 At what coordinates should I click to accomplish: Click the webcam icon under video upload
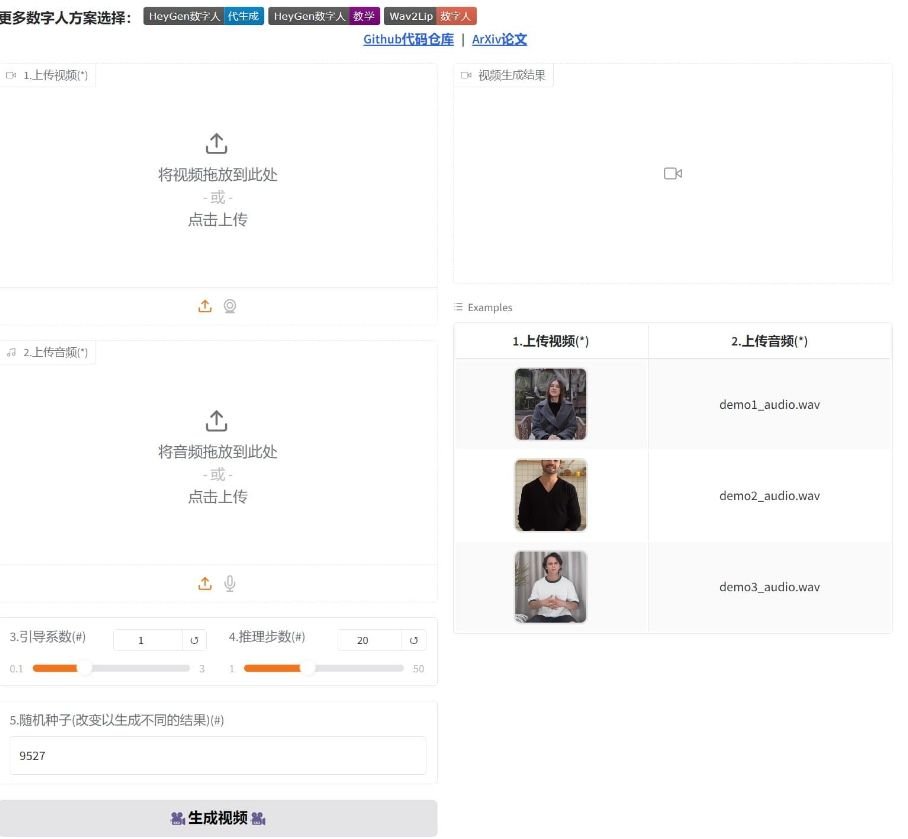point(230,307)
